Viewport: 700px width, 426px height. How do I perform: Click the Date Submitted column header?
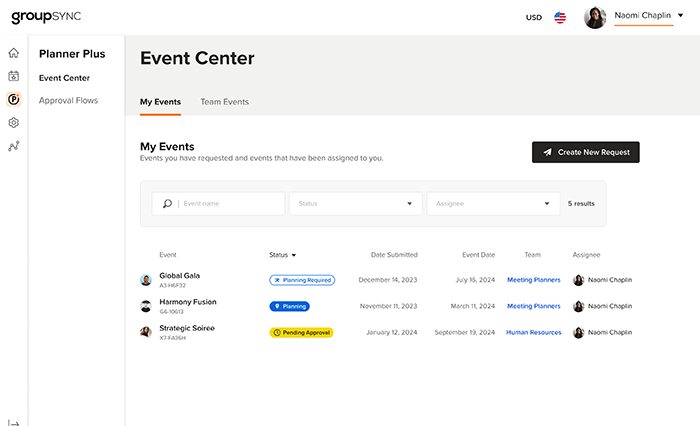pyautogui.click(x=394, y=255)
